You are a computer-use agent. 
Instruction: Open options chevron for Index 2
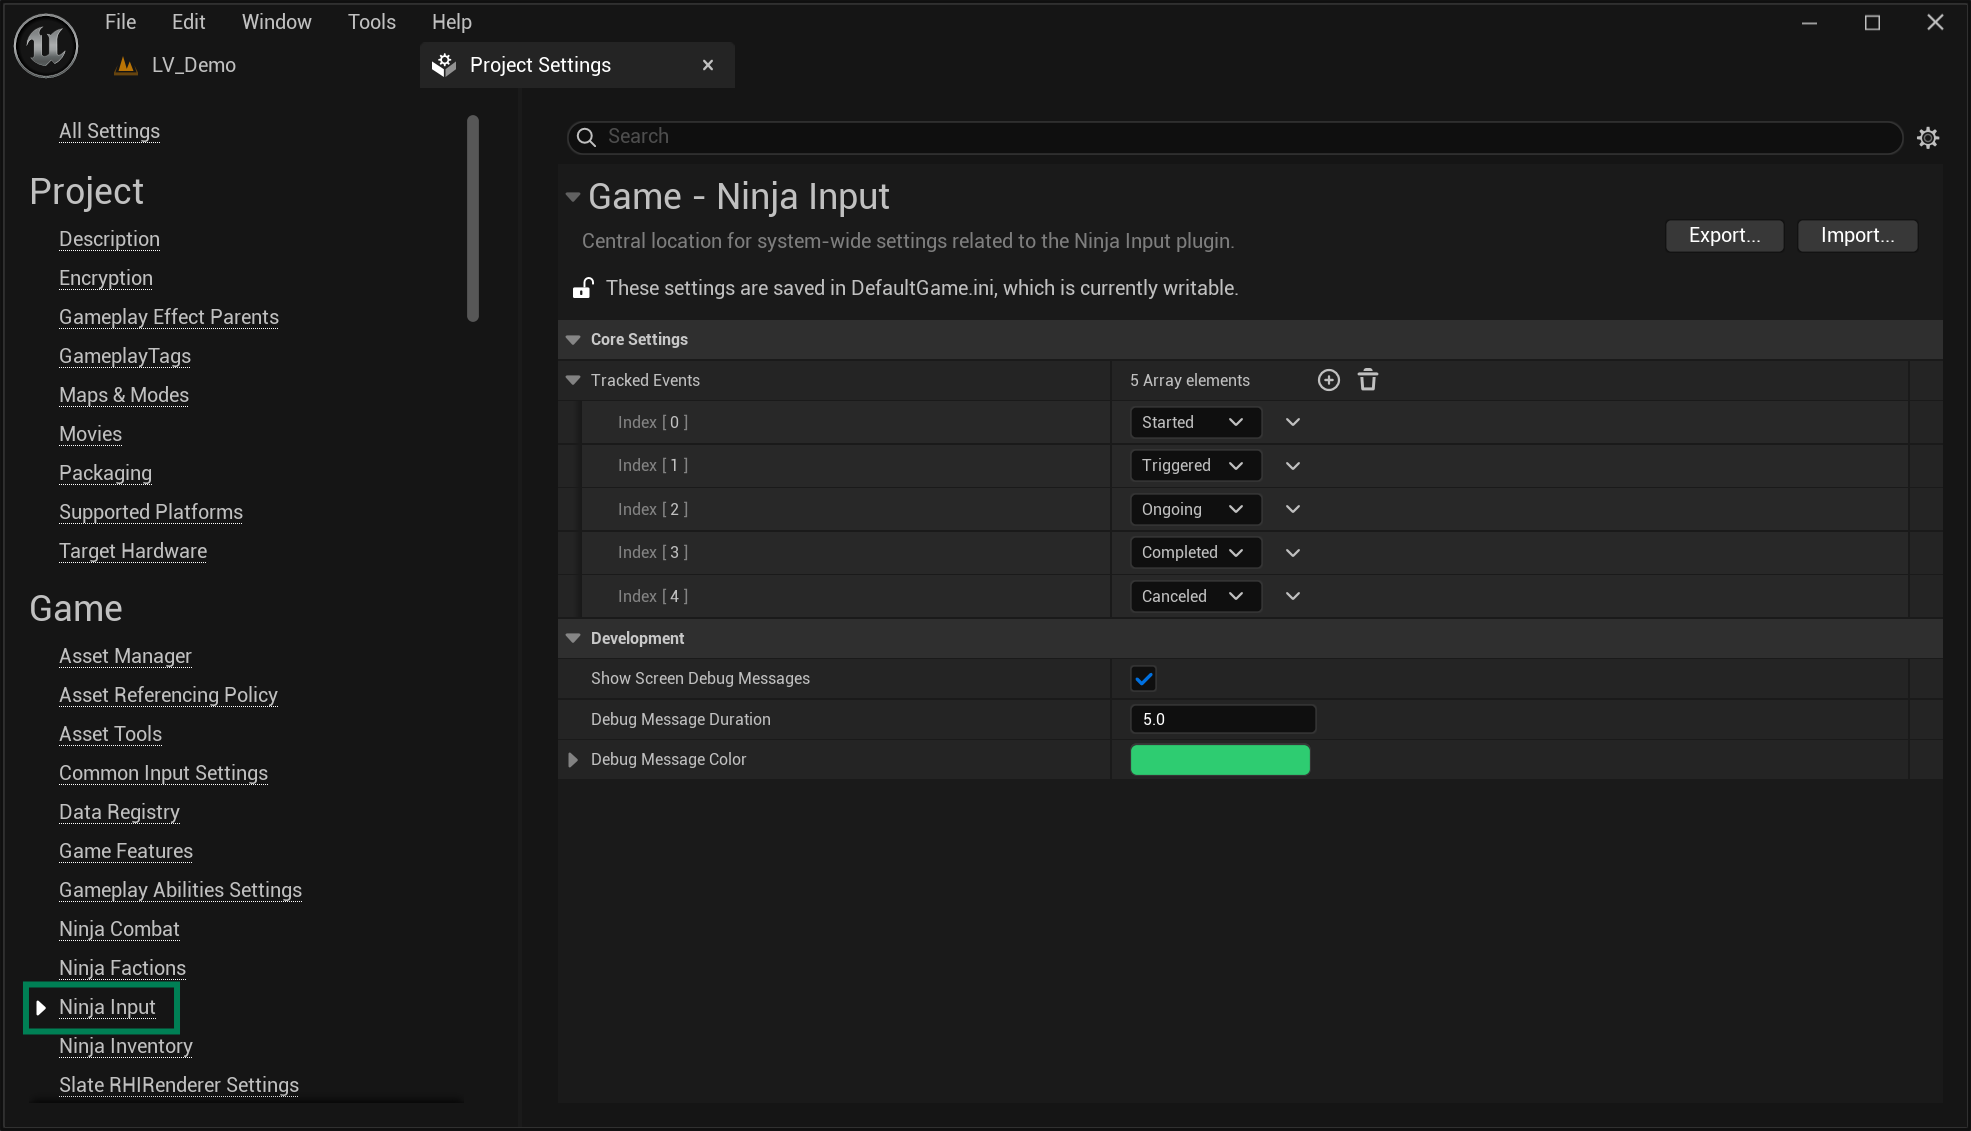1293,509
